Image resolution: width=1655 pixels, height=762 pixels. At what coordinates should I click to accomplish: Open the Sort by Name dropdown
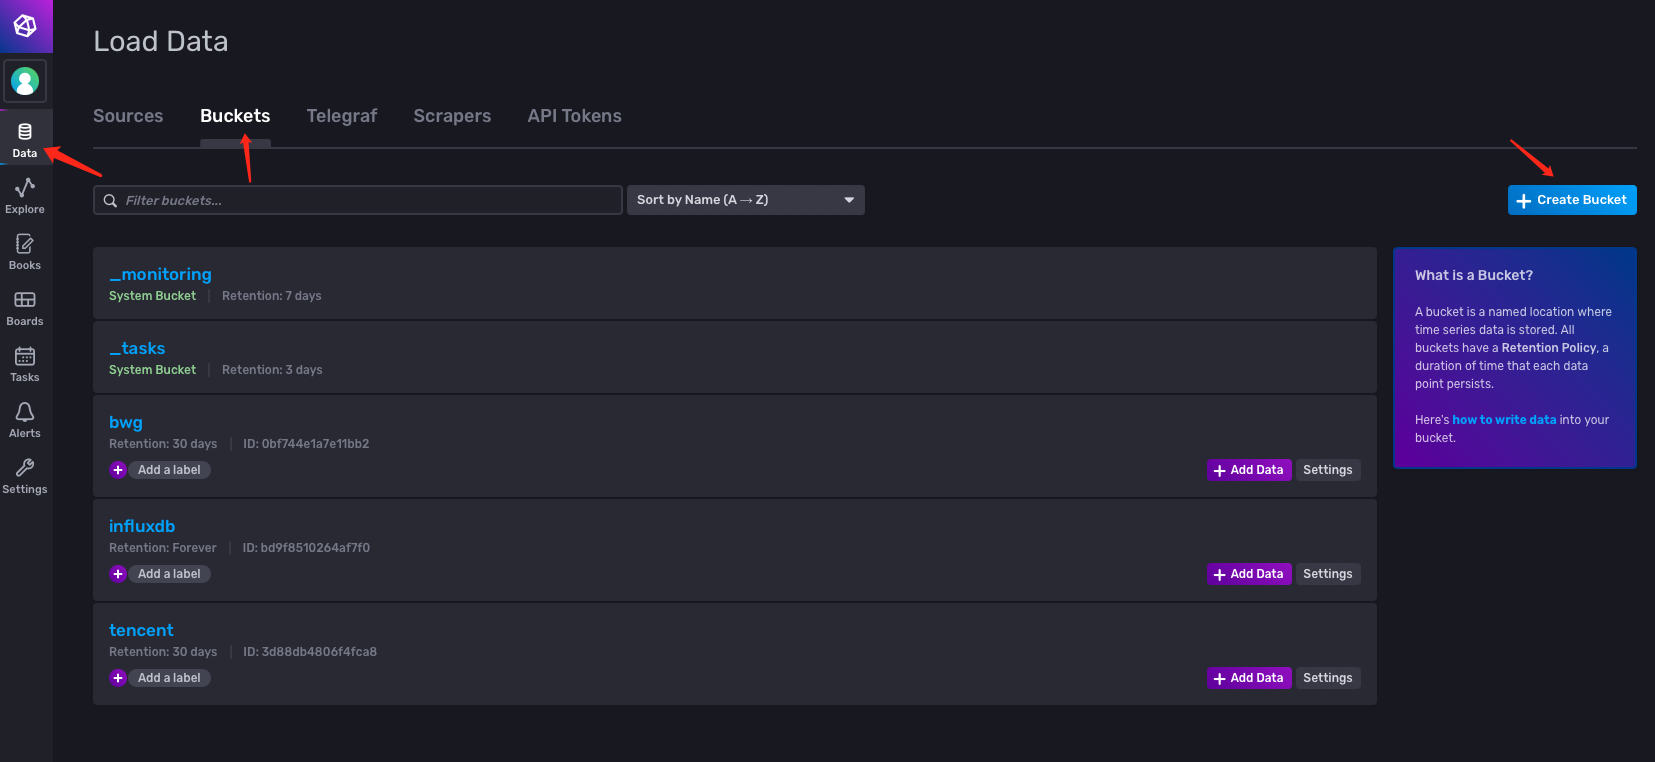point(746,200)
